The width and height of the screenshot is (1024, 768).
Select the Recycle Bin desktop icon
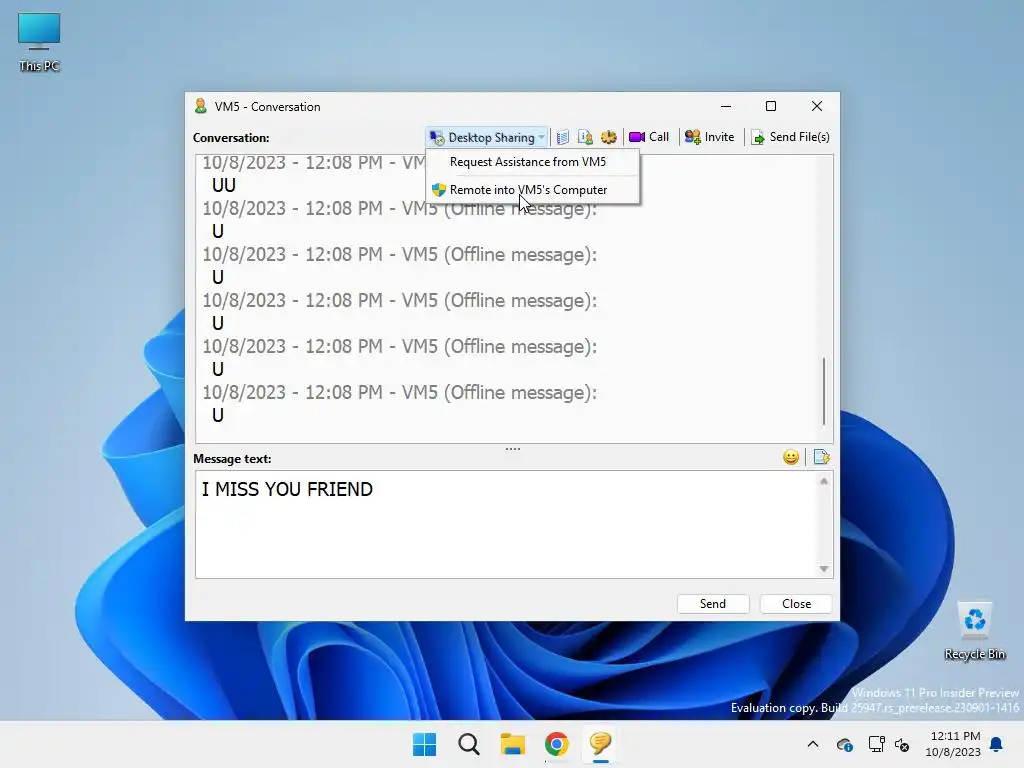point(974,631)
